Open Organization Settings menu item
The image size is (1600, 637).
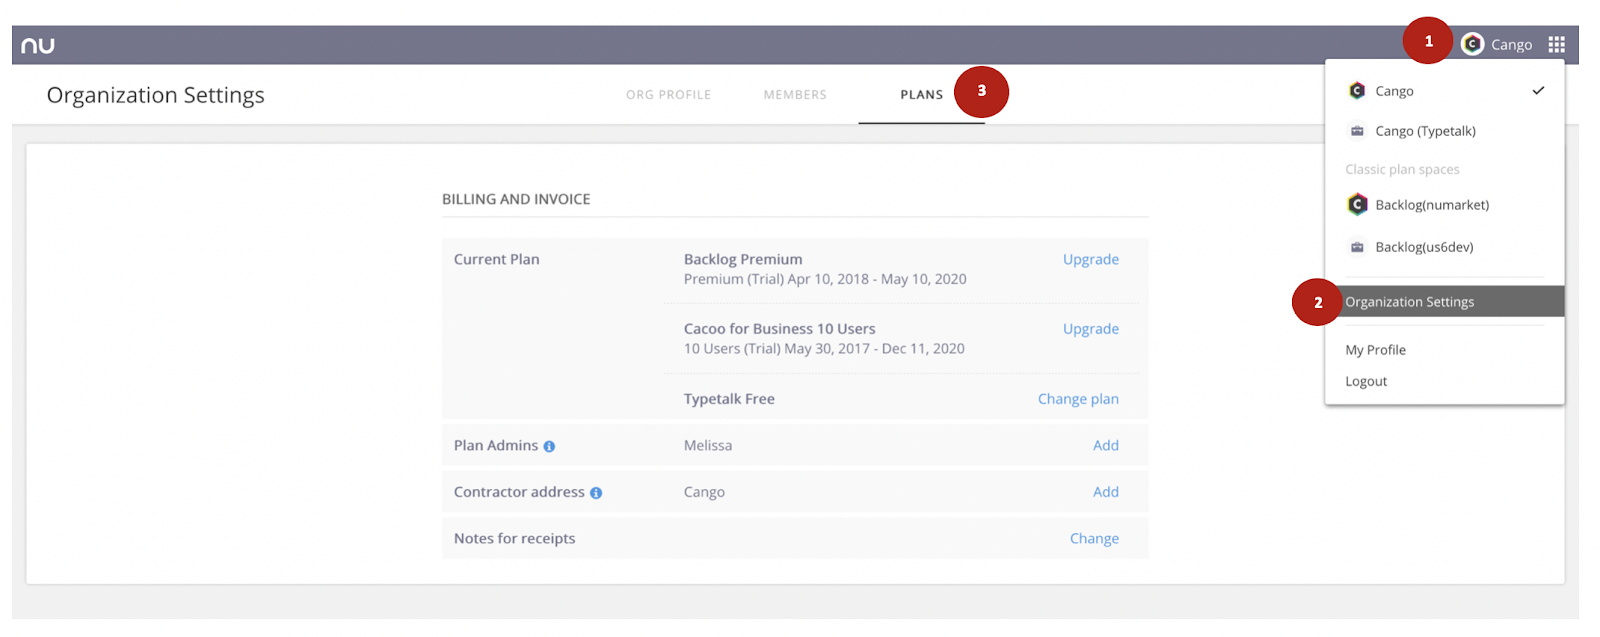(1444, 301)
